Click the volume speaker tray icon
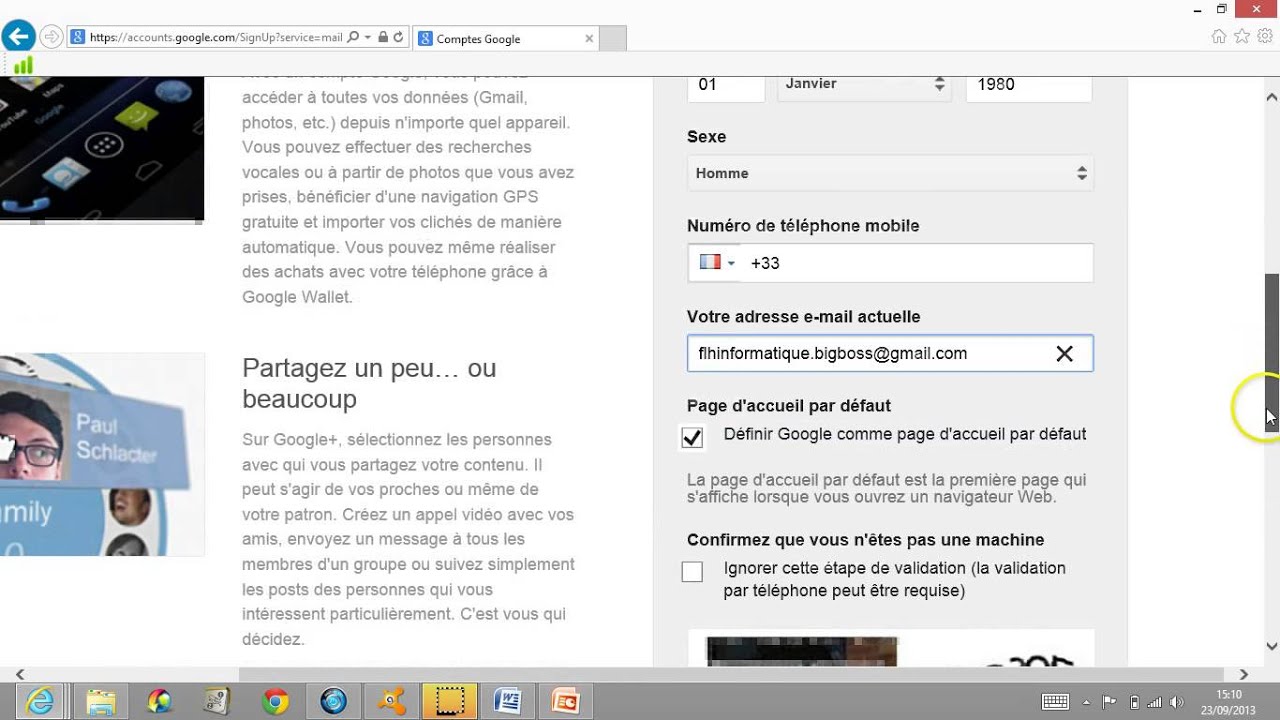Screen dimensions: 1280x720 (1176, 702)
